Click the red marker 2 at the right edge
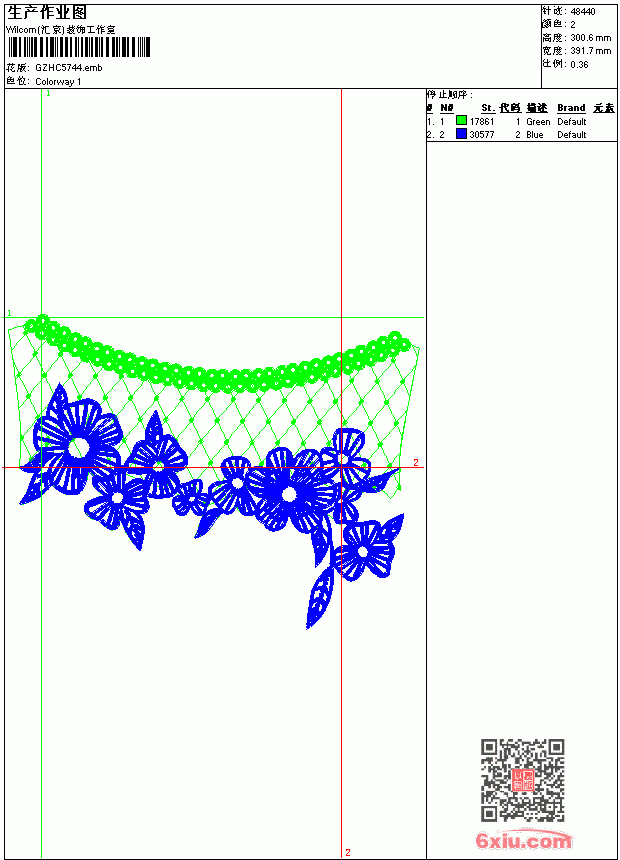Image resolution: width=620 pixels, height=860 pixels. click(x=415, y=462)
